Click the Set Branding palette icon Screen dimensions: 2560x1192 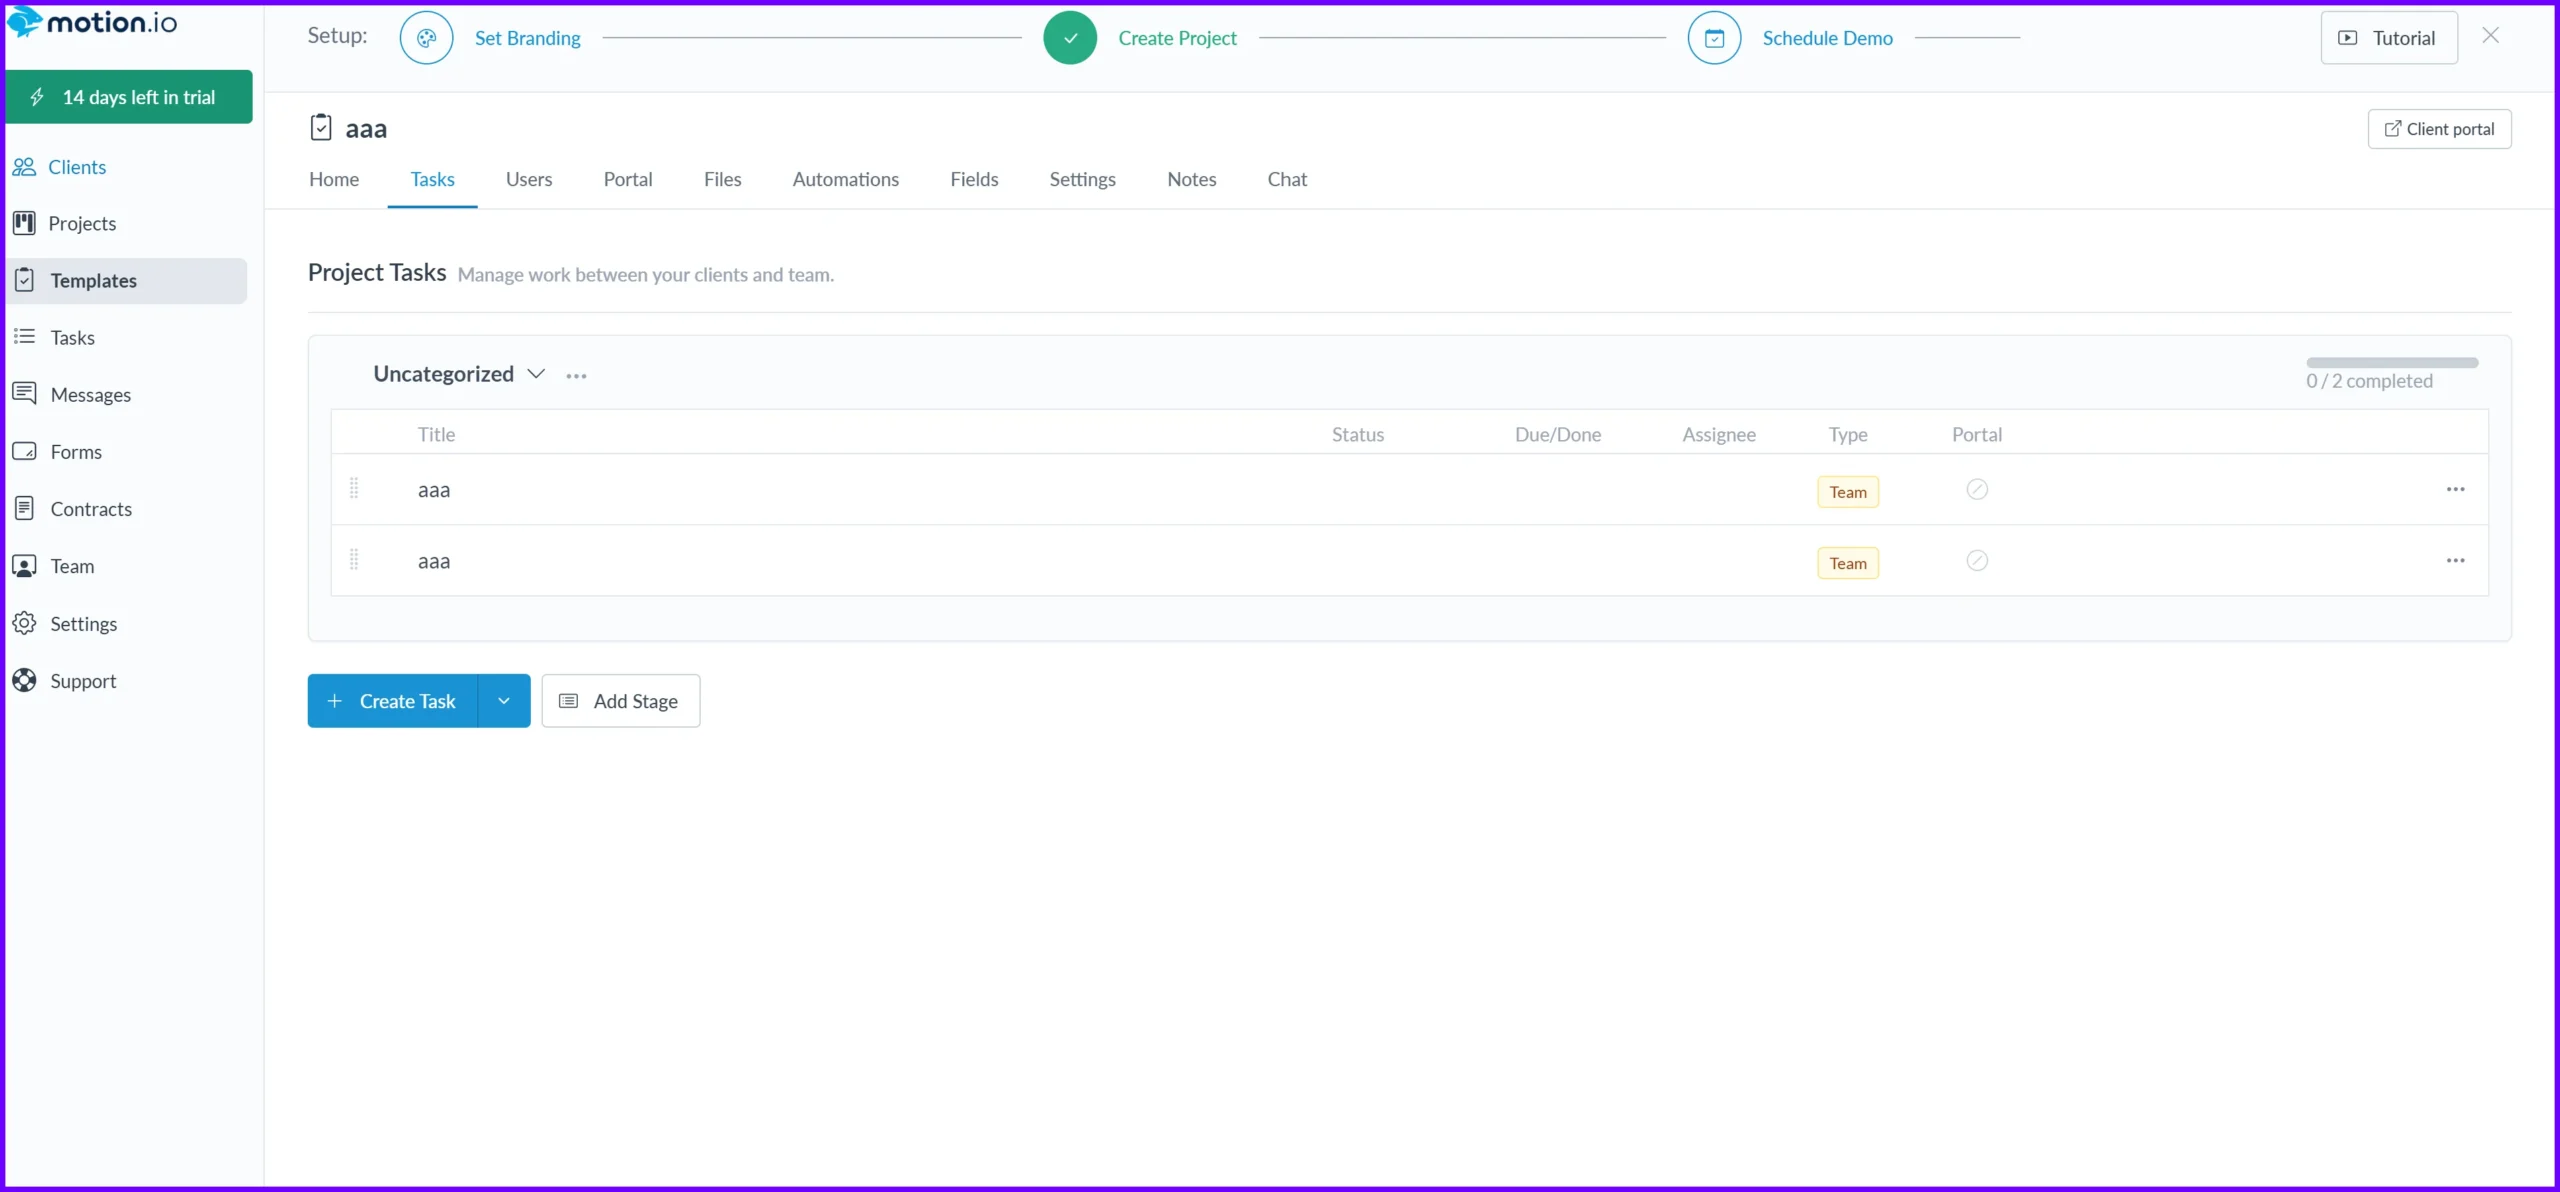426,38
